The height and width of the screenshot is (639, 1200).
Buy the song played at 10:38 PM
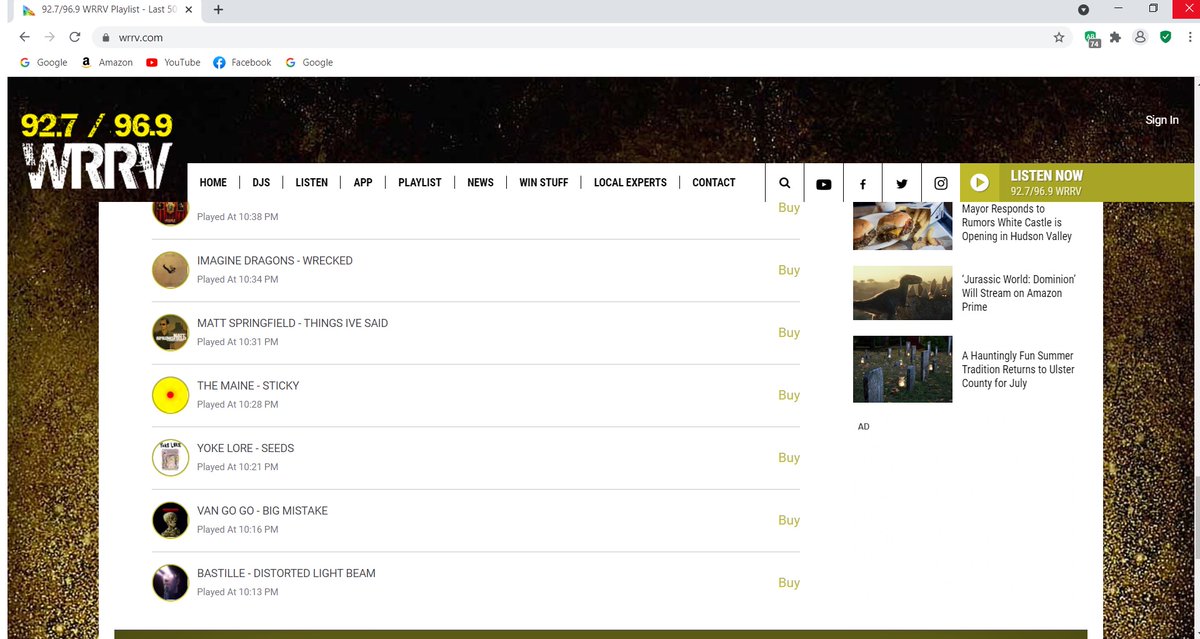pos(789,208)
